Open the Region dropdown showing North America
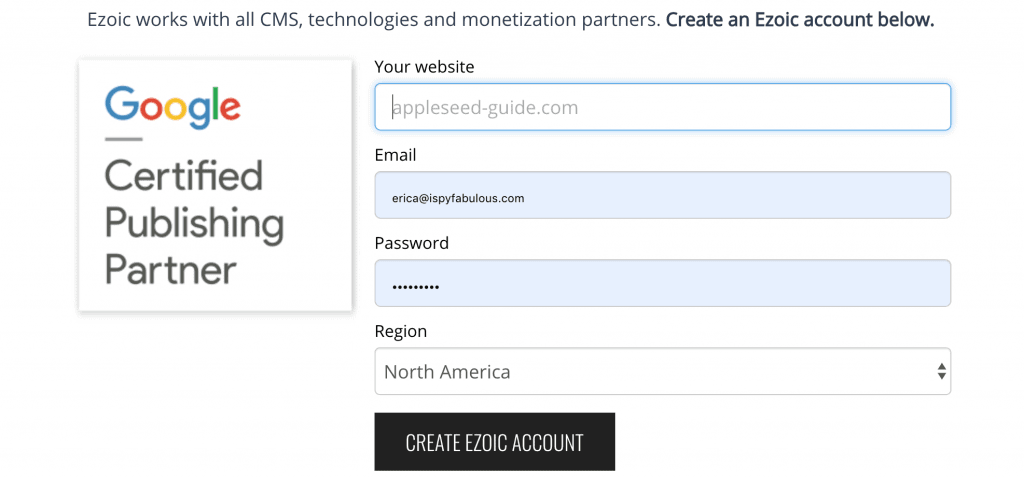The width and height of the screenshot is (1024, 478). [x=662, y=371]
